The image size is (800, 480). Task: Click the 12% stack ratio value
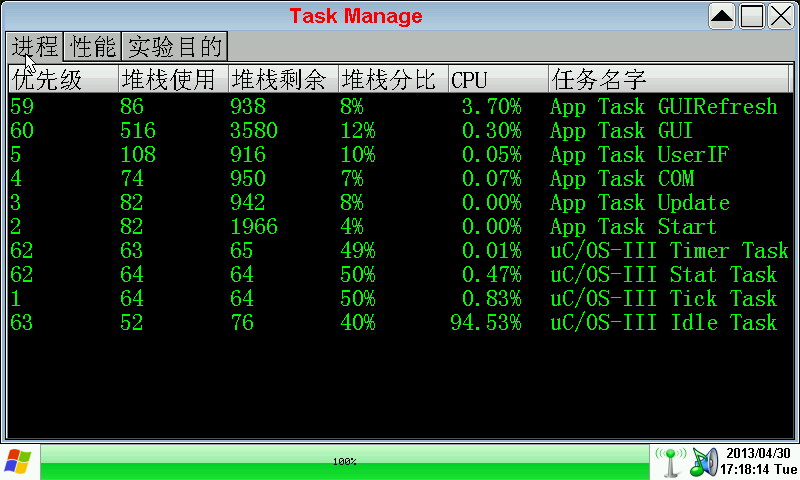[358, 131]
